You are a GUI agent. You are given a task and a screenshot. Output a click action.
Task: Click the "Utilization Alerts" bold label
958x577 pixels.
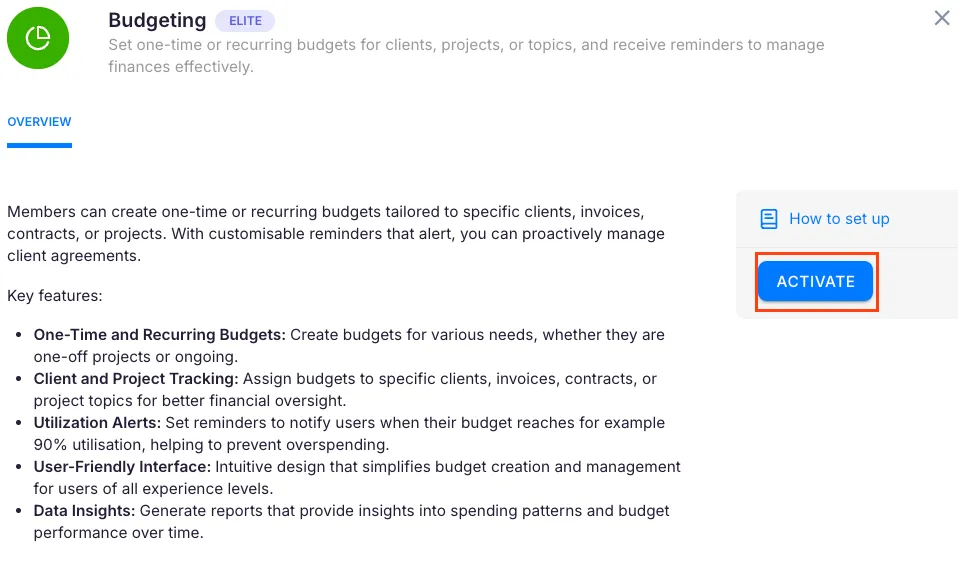(x=97, y=423)
